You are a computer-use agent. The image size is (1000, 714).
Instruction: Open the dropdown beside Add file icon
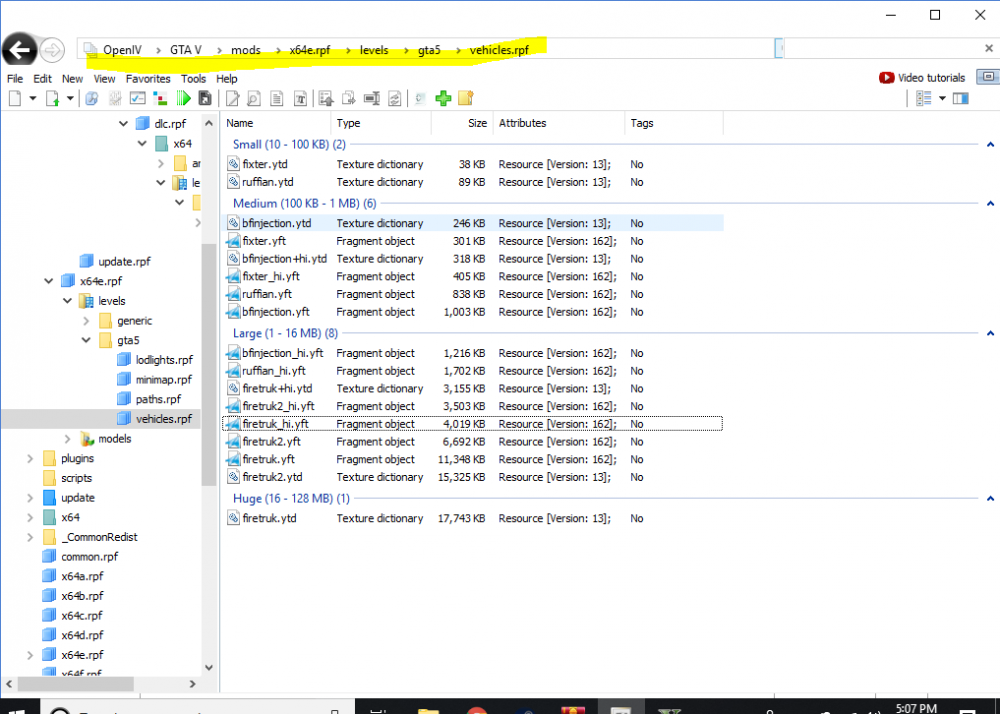[x=70, y=98]
